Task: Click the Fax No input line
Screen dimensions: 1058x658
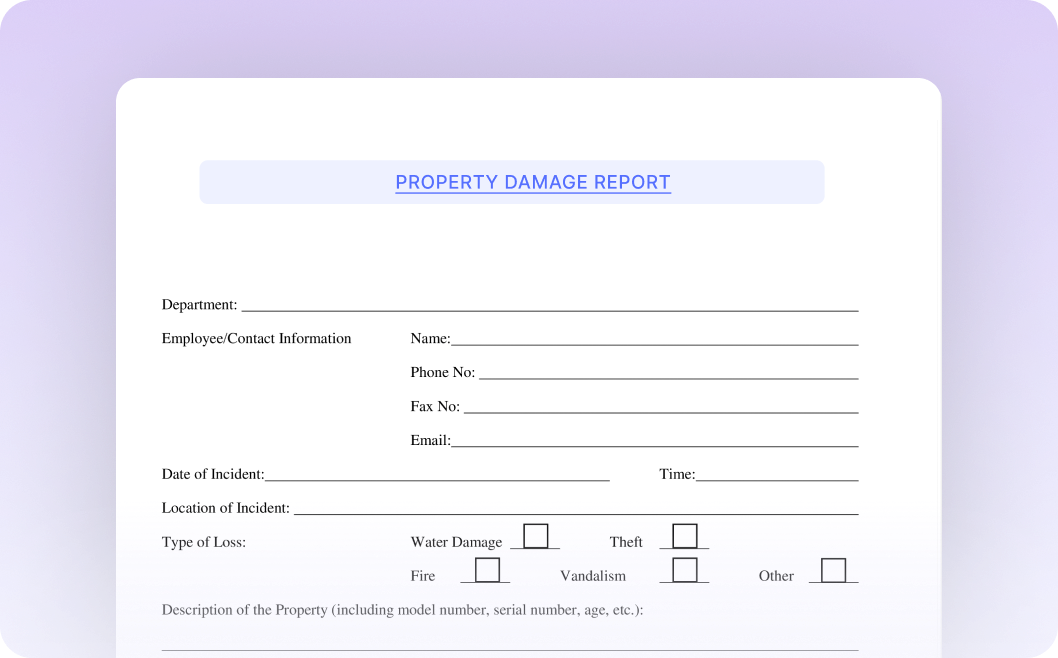Action: [x=660, y=407]
